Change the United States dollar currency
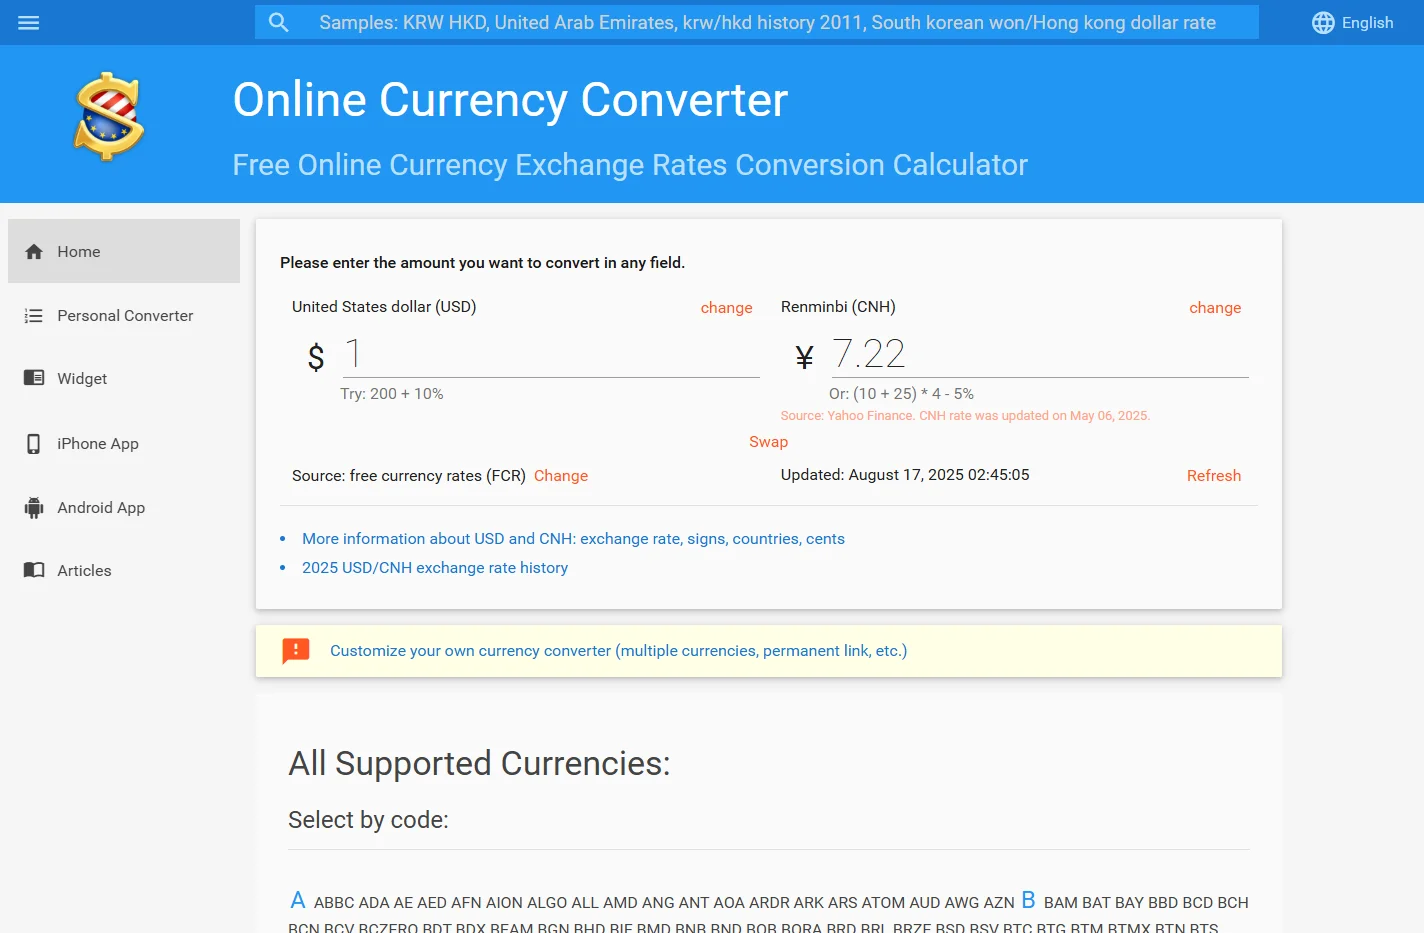The width and height of the screenshot is (1424, 933). pyautogui.click(x=726, y=308)
